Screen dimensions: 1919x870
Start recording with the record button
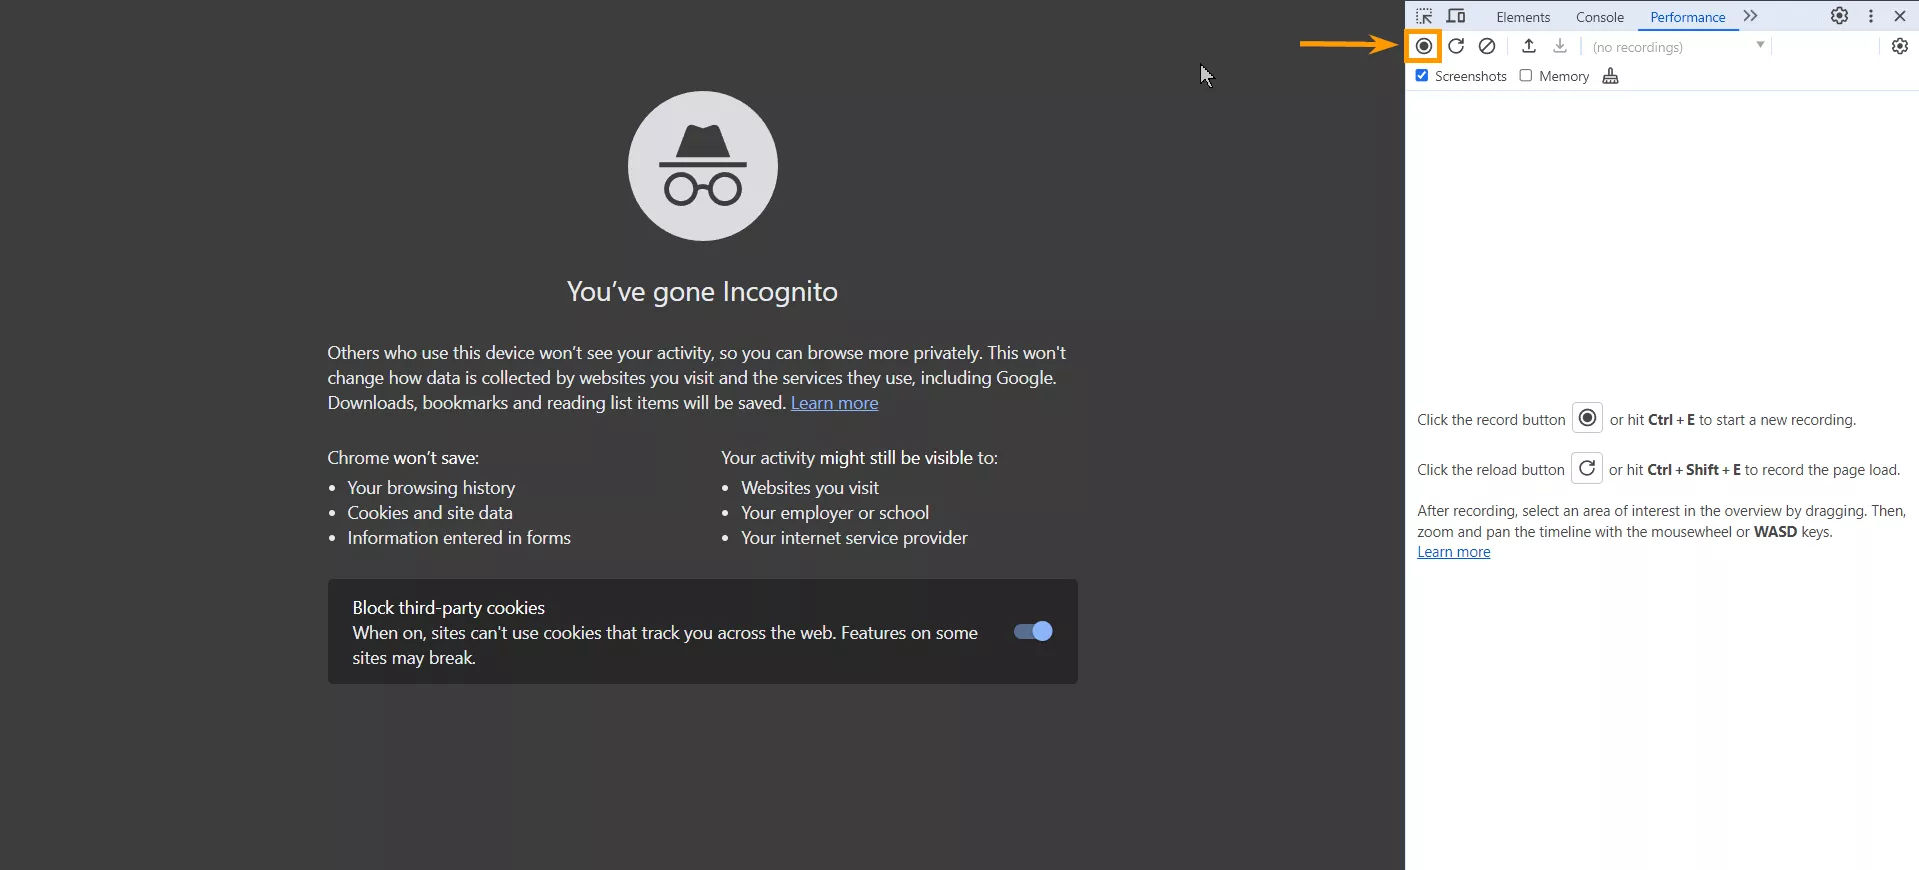[1424, 46]
